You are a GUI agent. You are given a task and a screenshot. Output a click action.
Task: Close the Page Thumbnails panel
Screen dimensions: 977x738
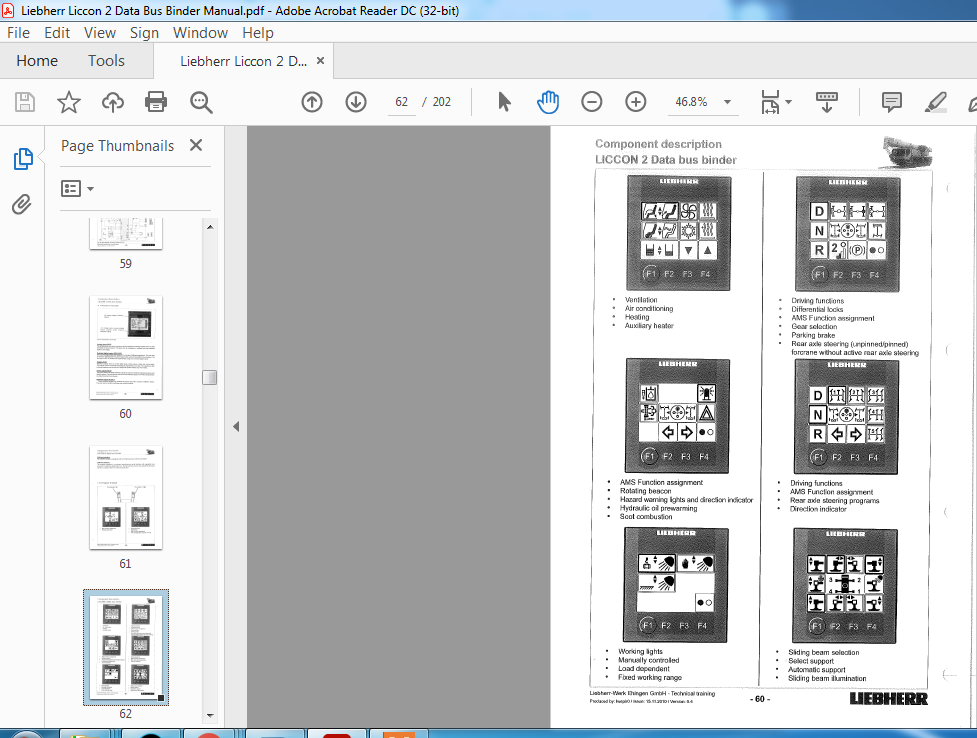point(196,145)
